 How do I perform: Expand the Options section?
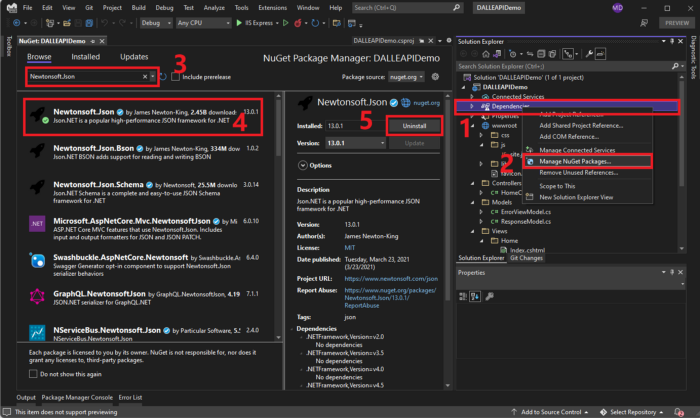pos(303,165)
